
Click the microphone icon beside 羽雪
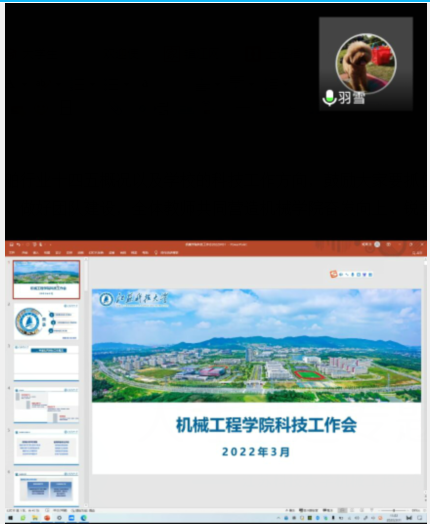click(x=329, y=98)
